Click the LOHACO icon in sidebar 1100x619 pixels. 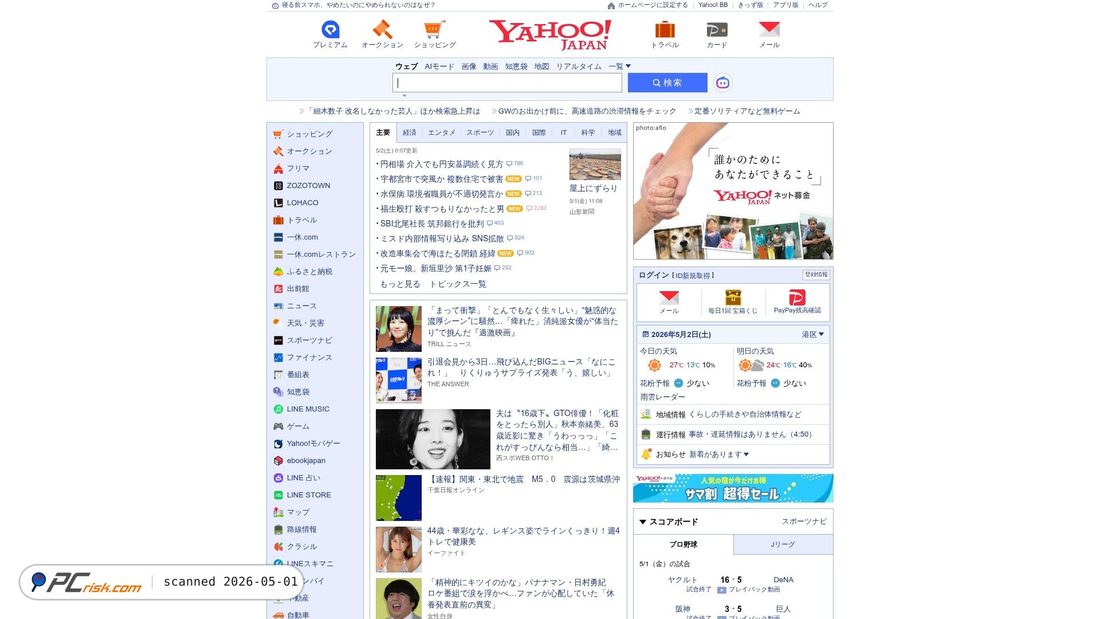coord(279,203)
